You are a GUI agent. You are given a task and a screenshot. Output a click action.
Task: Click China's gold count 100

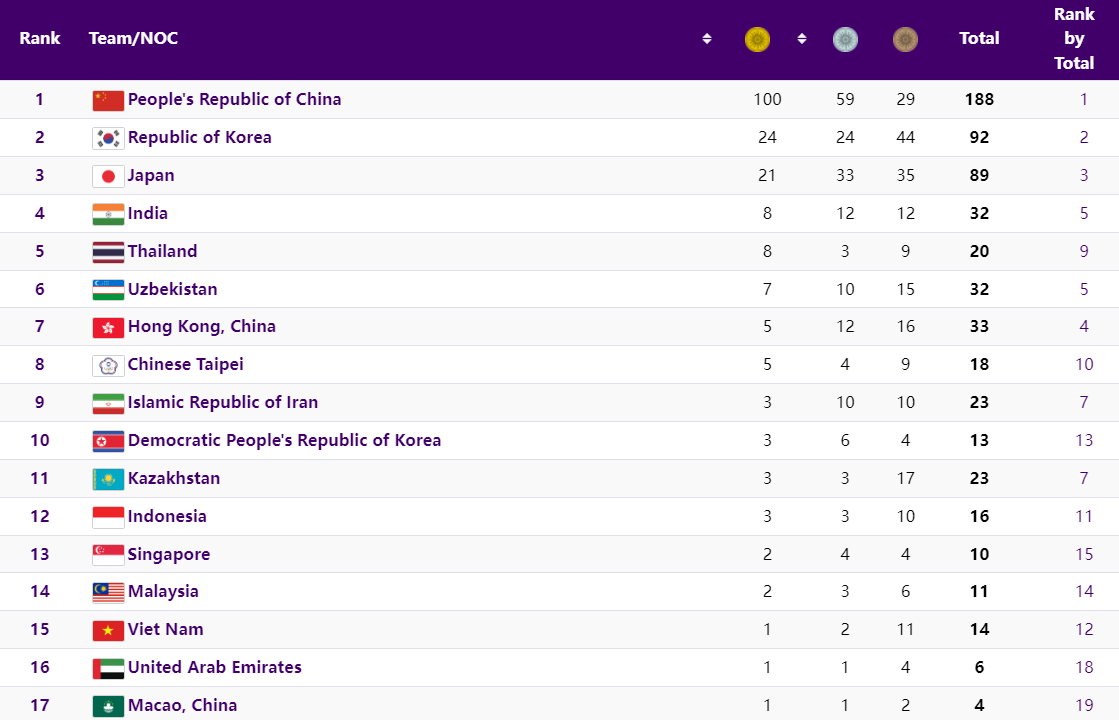tap(767, 99)
